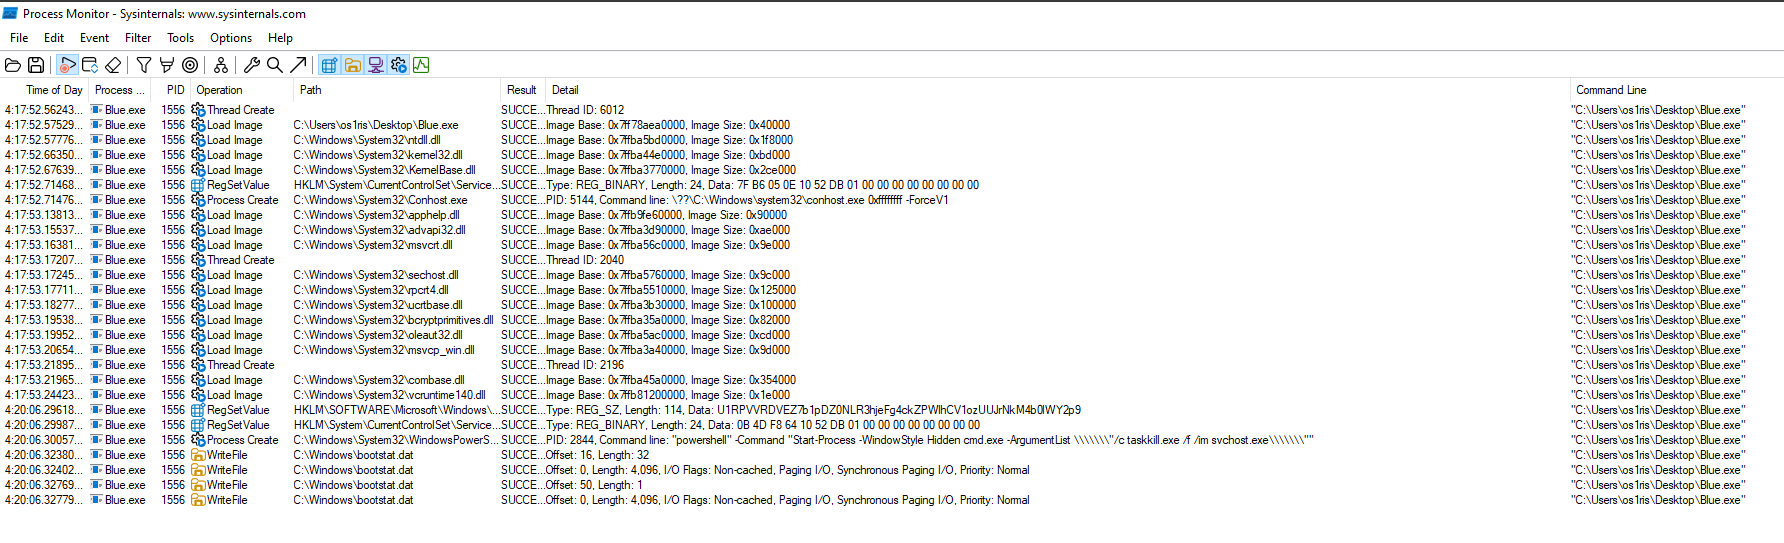This screenshot has height=543, width=1784.
Task: Click the WriteFile icon in the 4:20:06.32380 row
Action: click(198, 455)
